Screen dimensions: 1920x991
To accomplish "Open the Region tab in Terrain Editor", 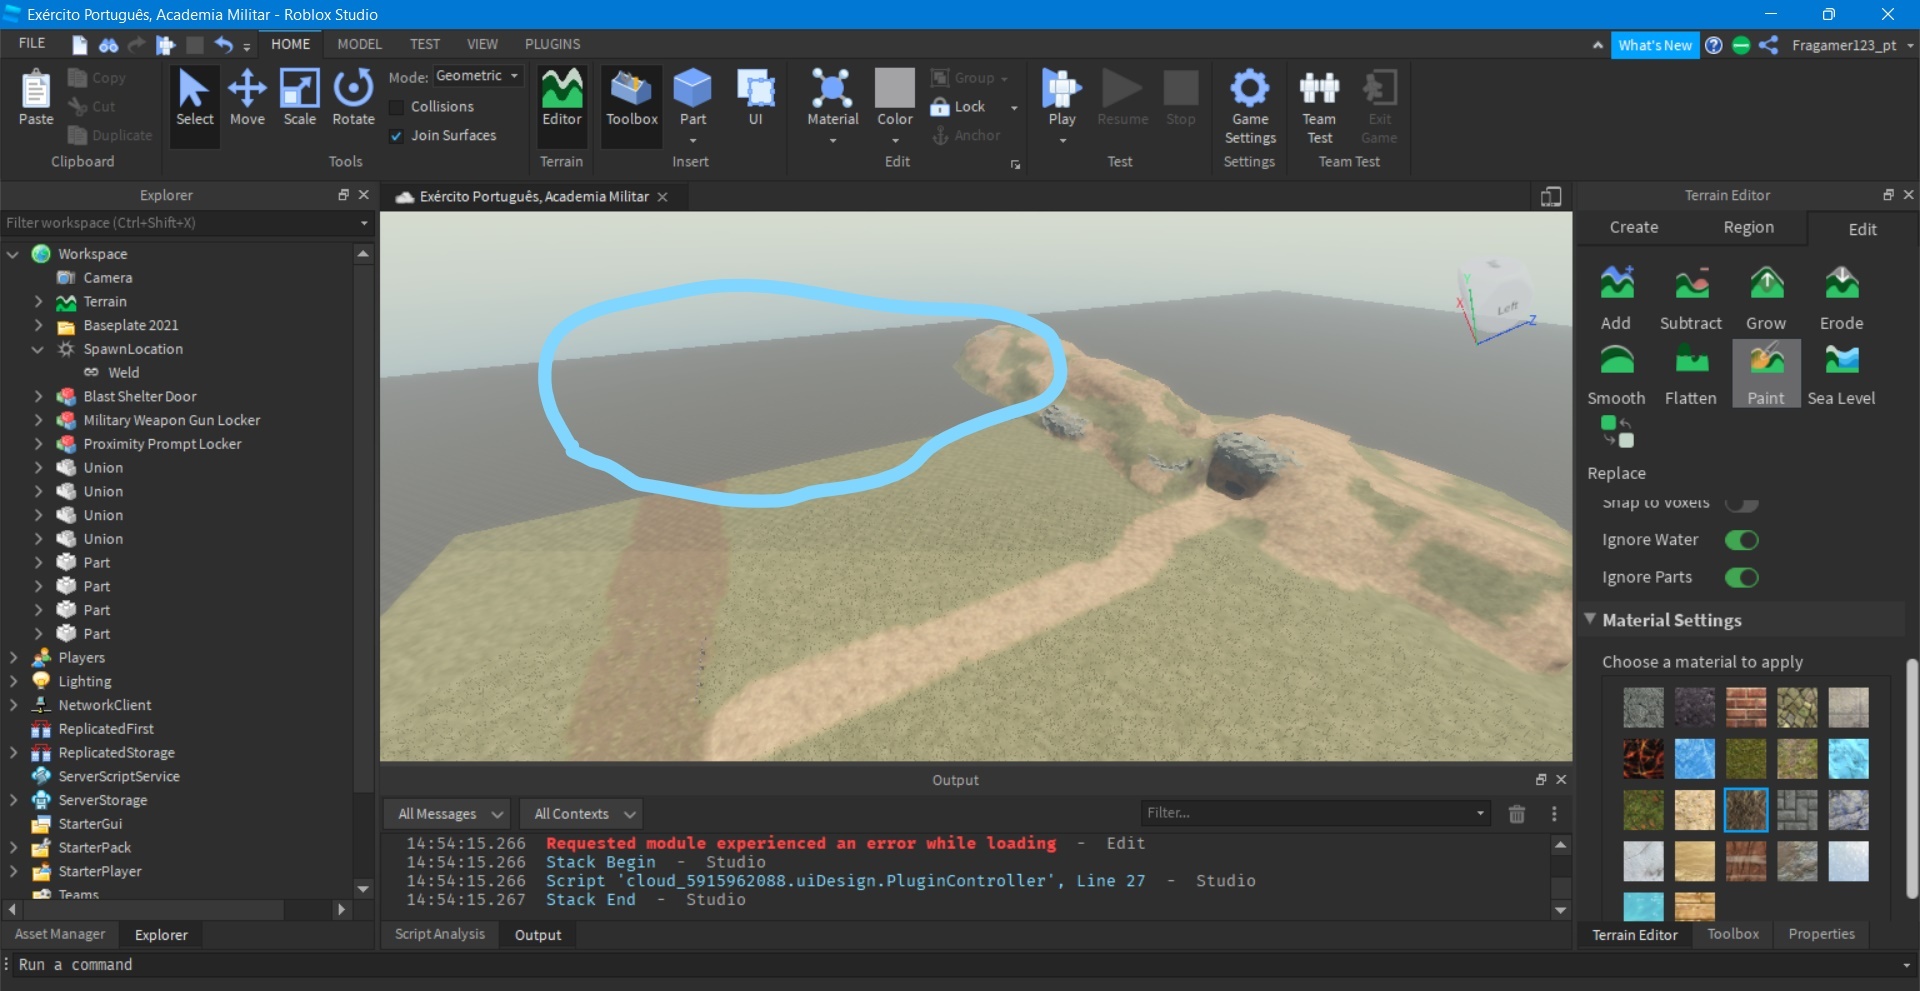I will coord(1748,228).
